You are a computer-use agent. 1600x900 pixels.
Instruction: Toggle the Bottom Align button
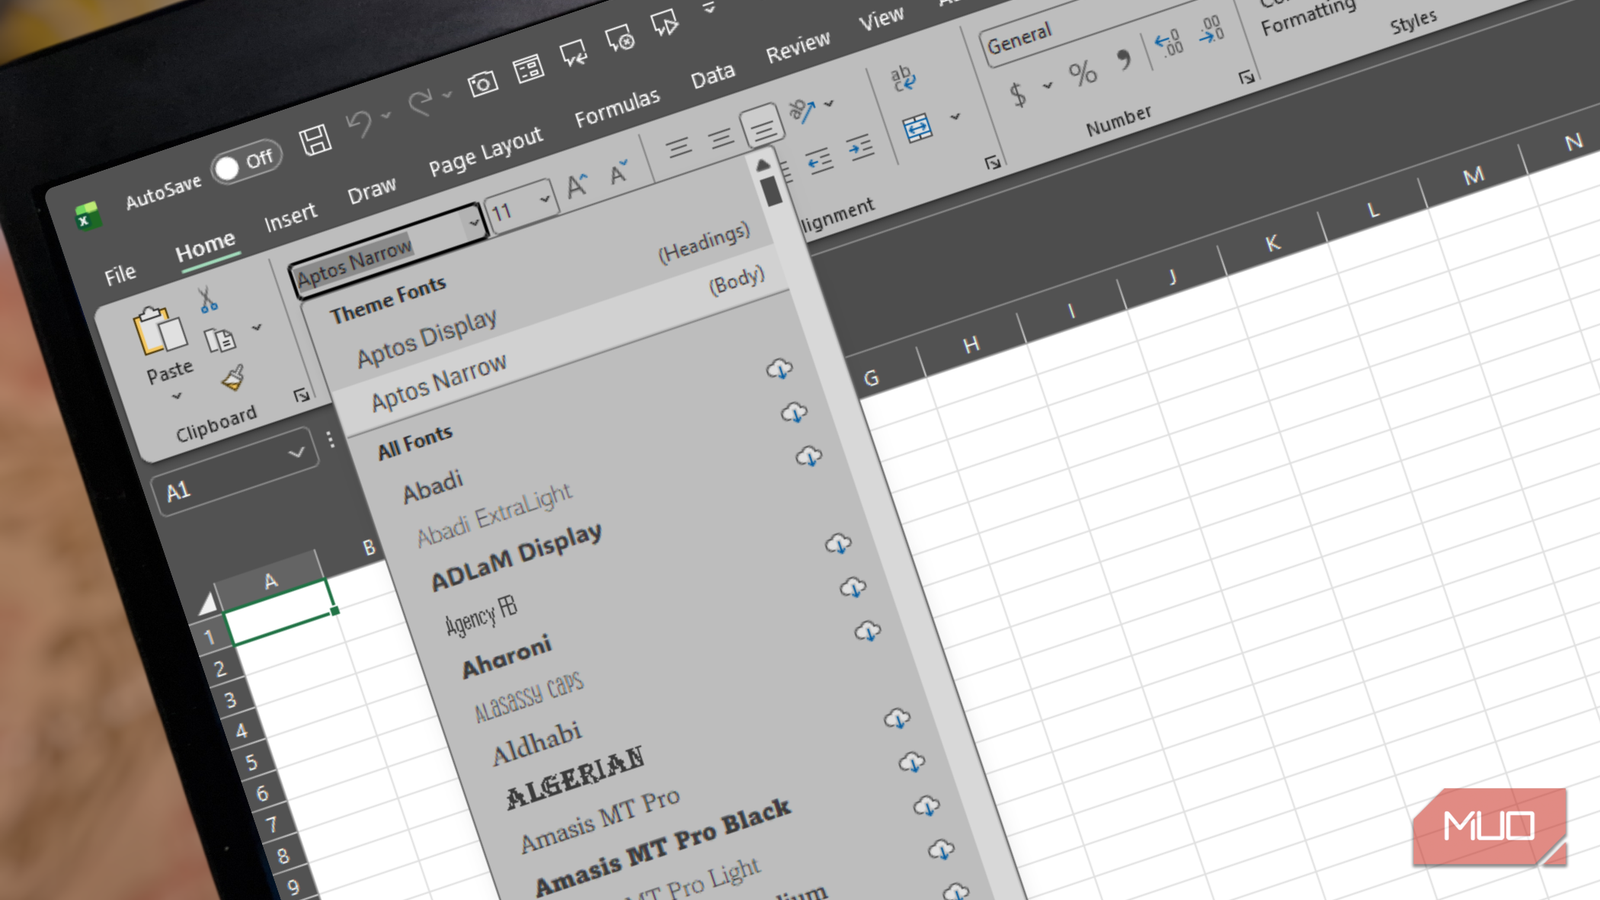[x=762, y=127]
